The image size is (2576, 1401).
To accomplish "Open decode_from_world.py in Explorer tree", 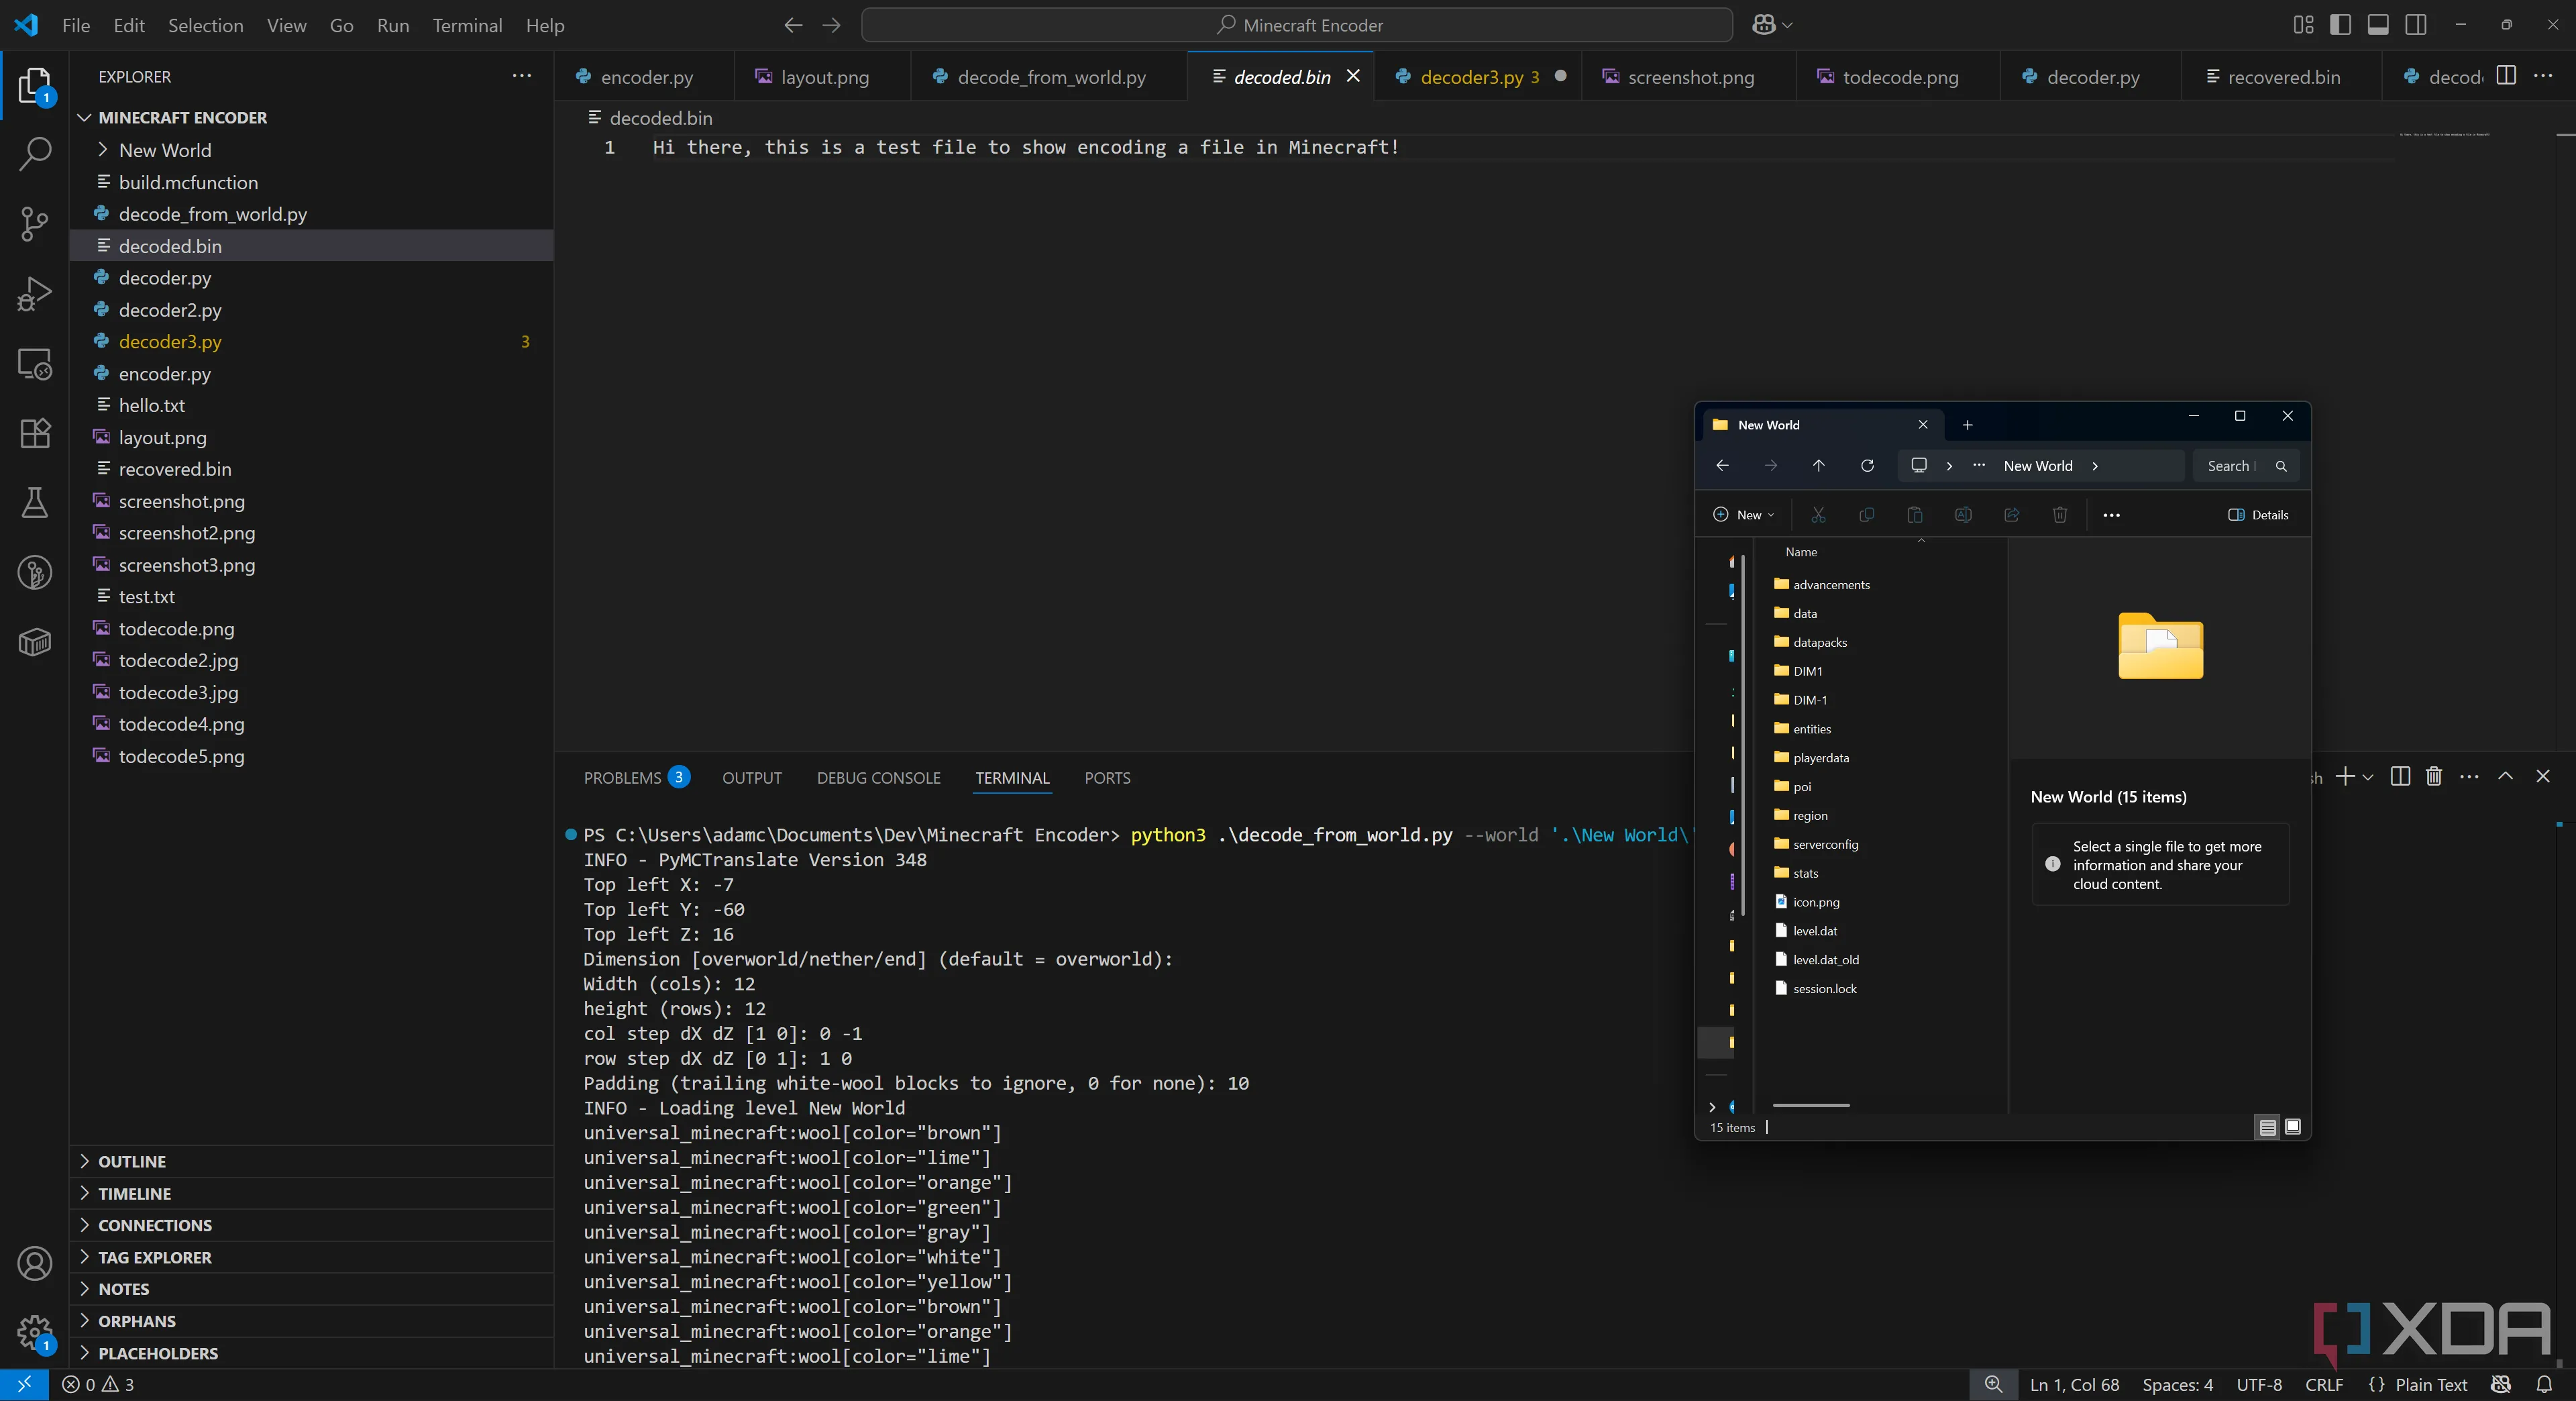I will (311, 214).
